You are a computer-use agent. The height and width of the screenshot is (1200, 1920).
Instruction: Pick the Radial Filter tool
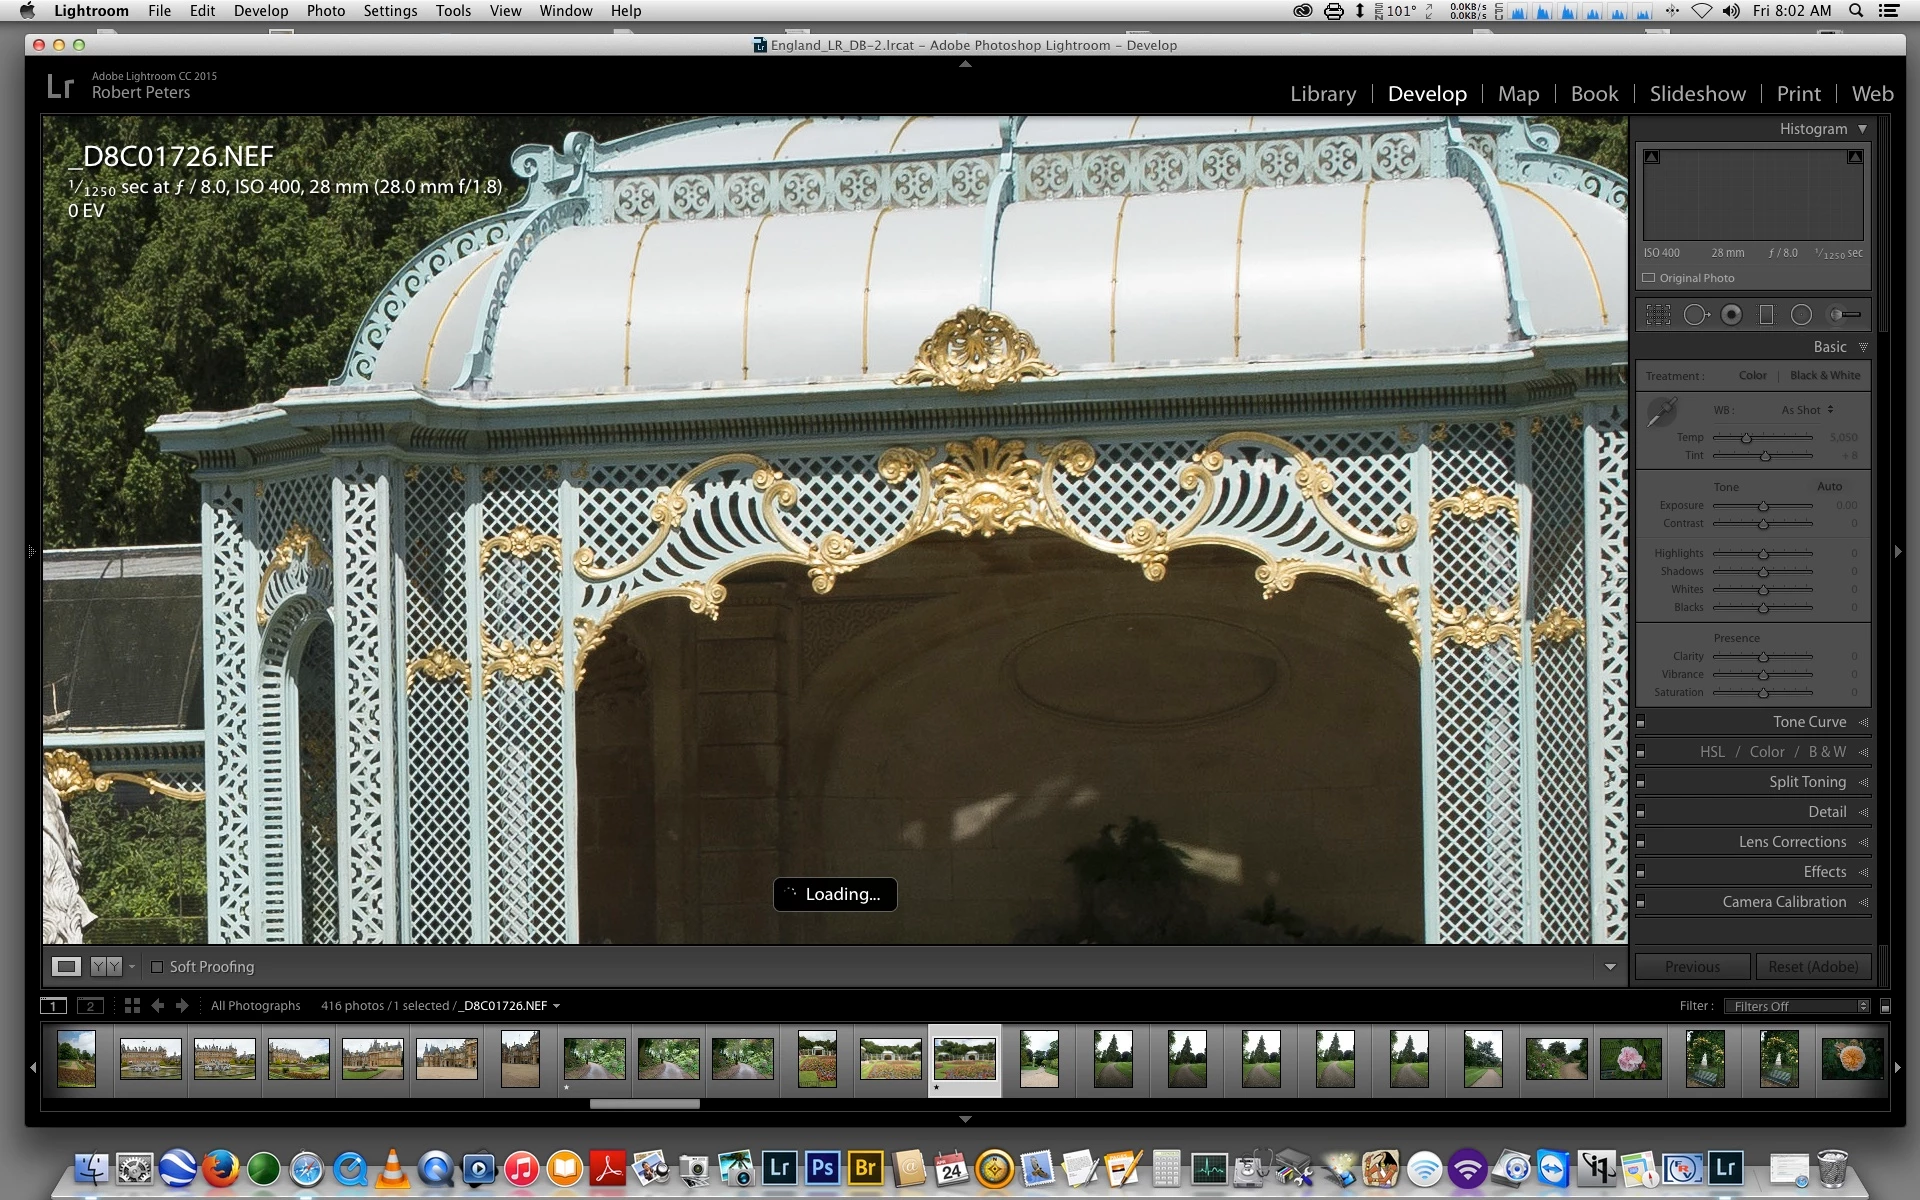[x=1801, y=315]
